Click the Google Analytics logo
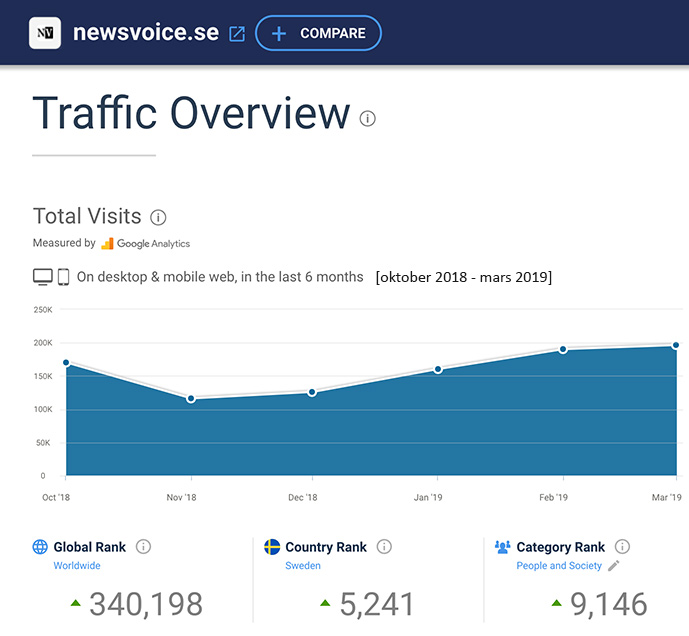689x636 pixels. (x=145, y=243)
